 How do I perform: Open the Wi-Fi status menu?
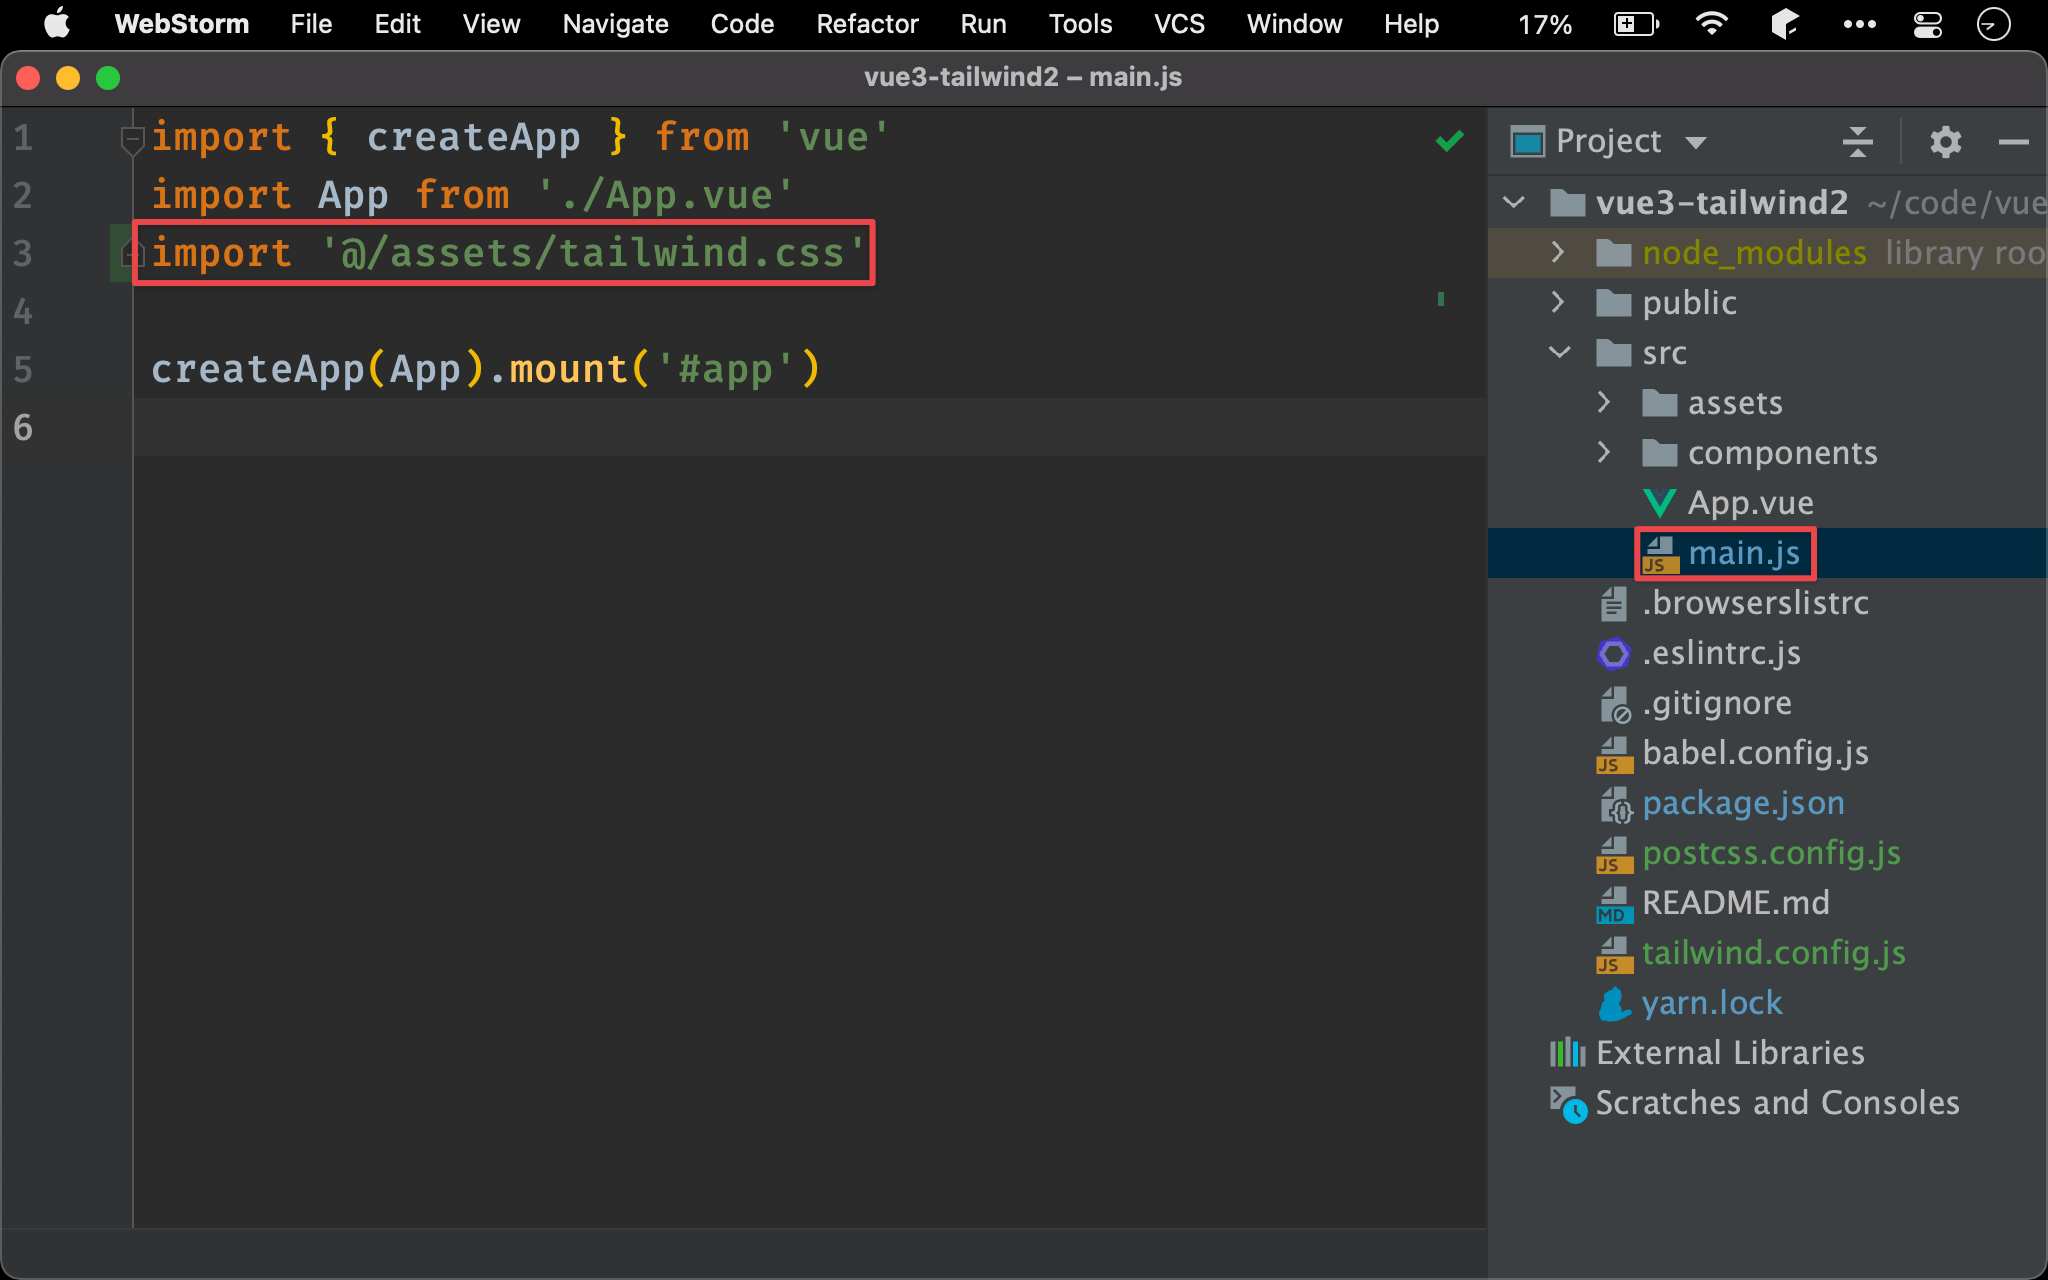click(1712, 24)
